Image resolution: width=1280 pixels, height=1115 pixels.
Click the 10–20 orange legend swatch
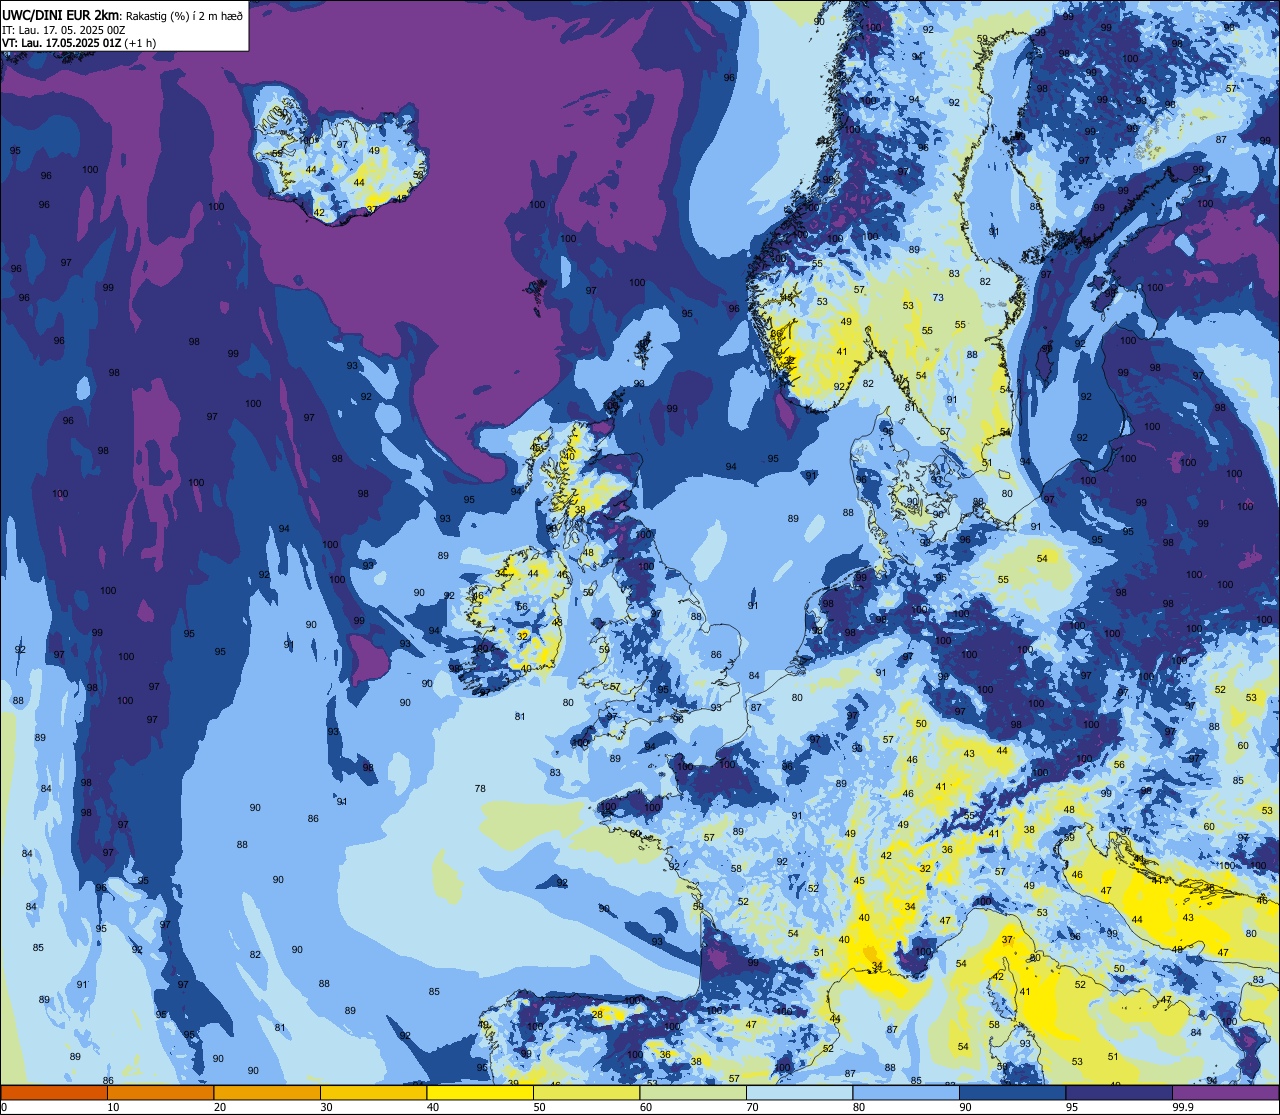click(x=160, y=1092)
